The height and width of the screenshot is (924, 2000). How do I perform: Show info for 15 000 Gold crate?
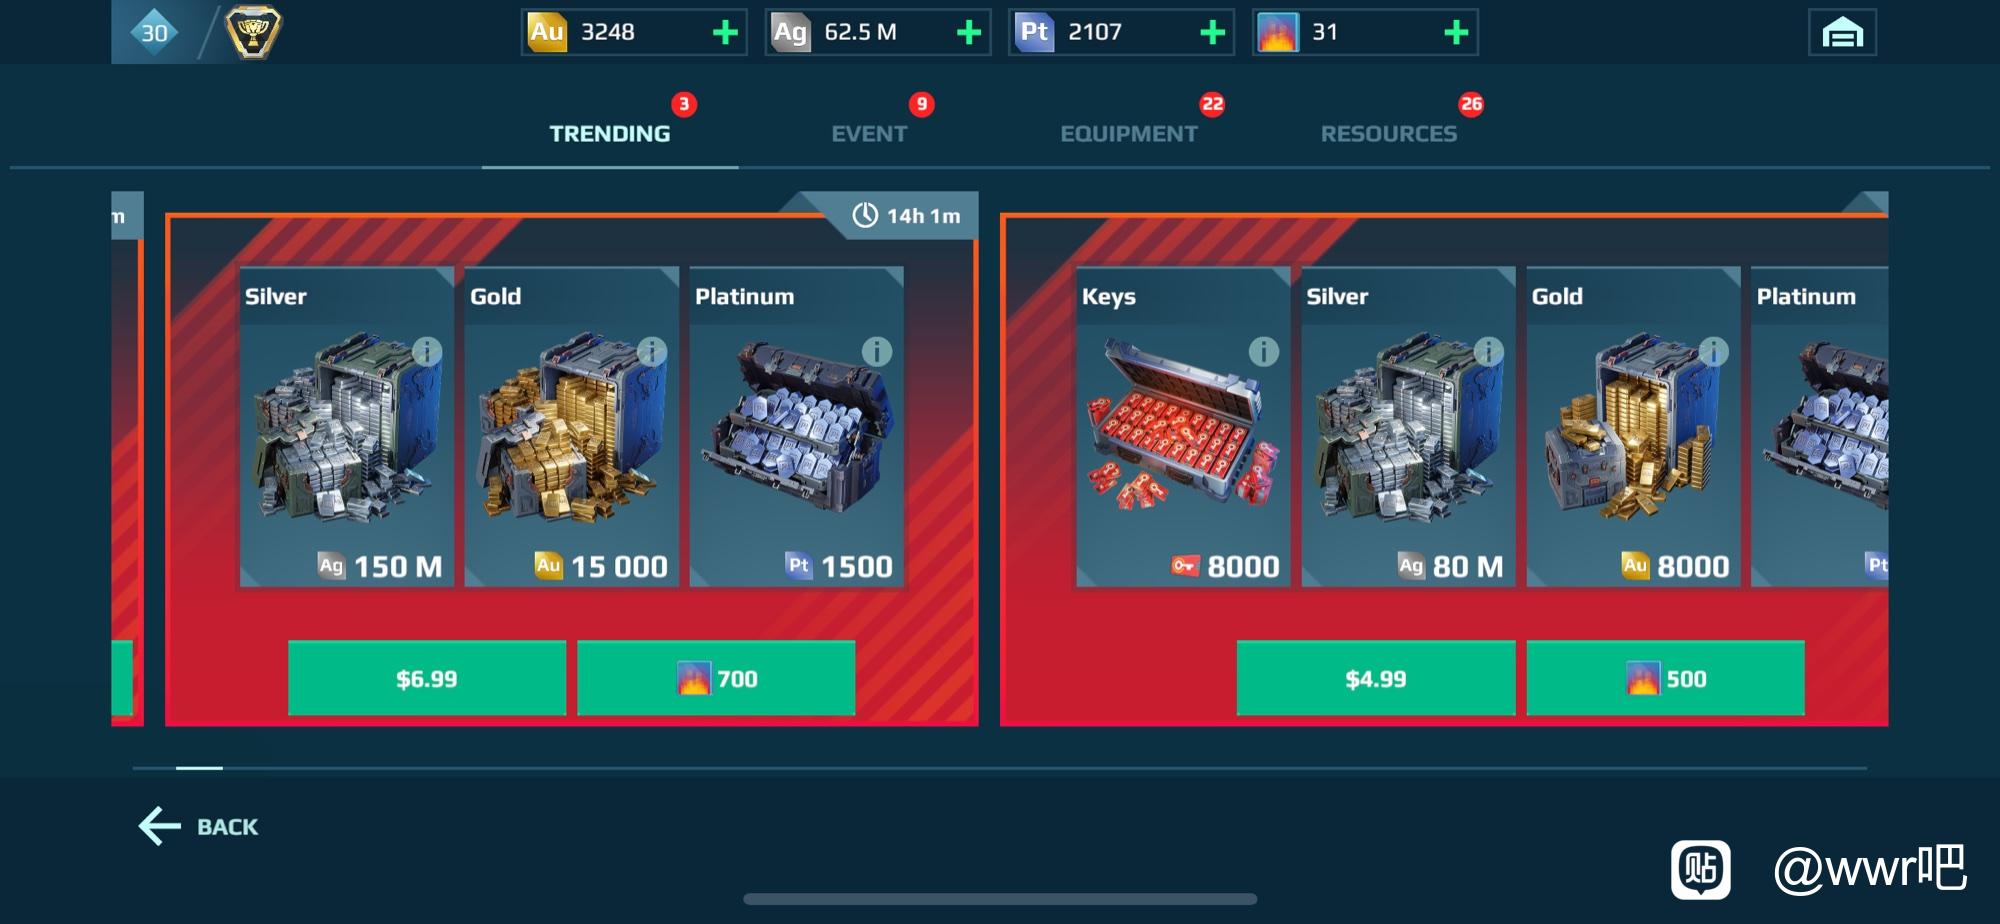[652, 351]
